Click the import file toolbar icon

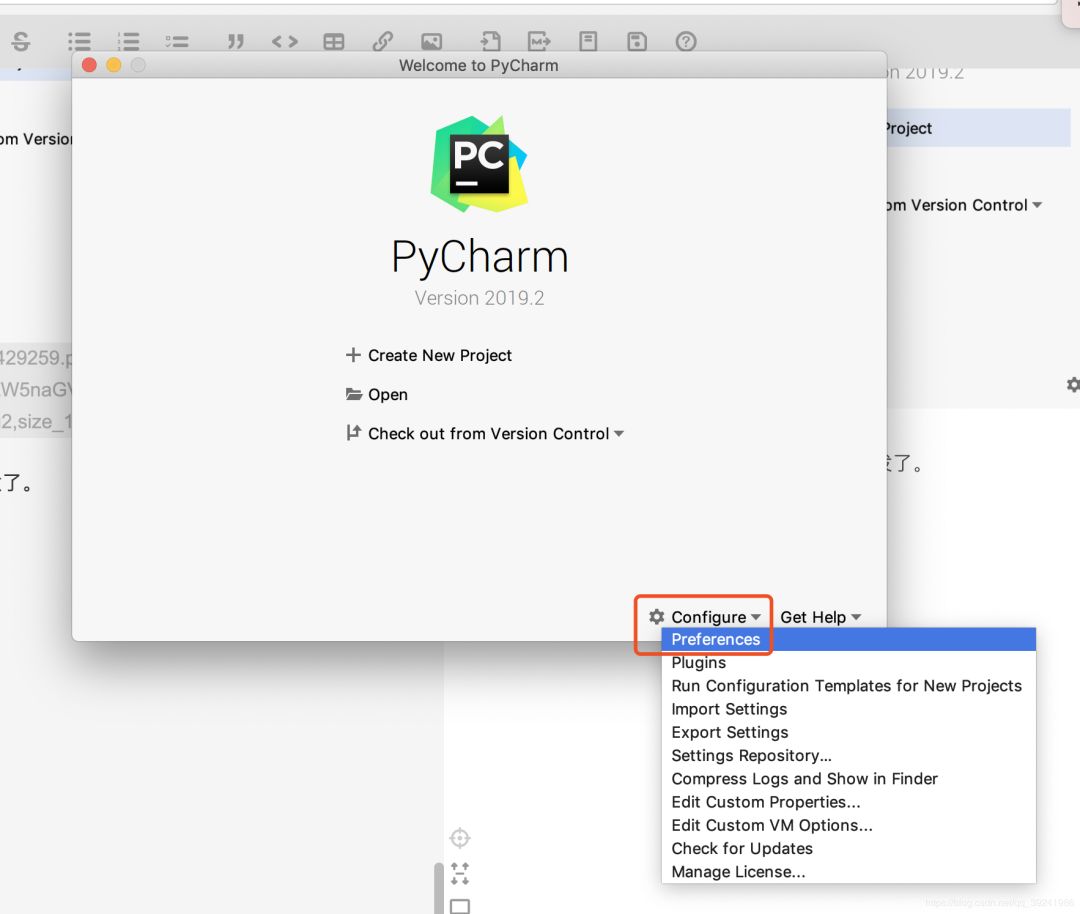coord(490,41)
